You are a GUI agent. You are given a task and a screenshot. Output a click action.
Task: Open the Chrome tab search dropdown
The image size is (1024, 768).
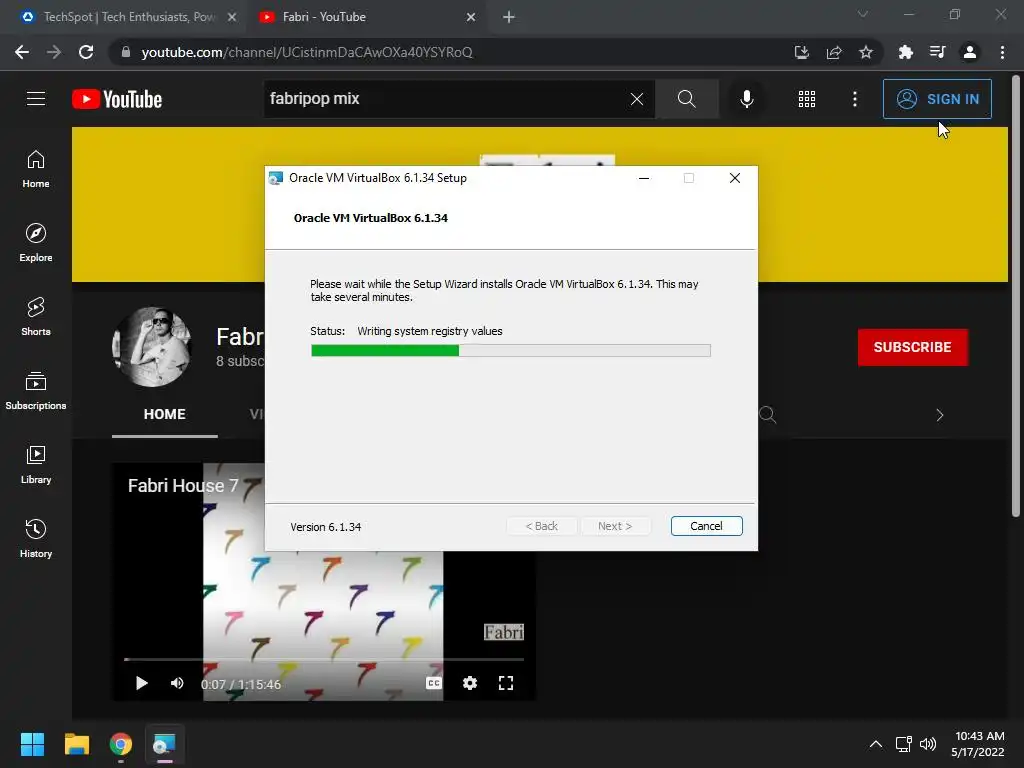tap(863, 14)
